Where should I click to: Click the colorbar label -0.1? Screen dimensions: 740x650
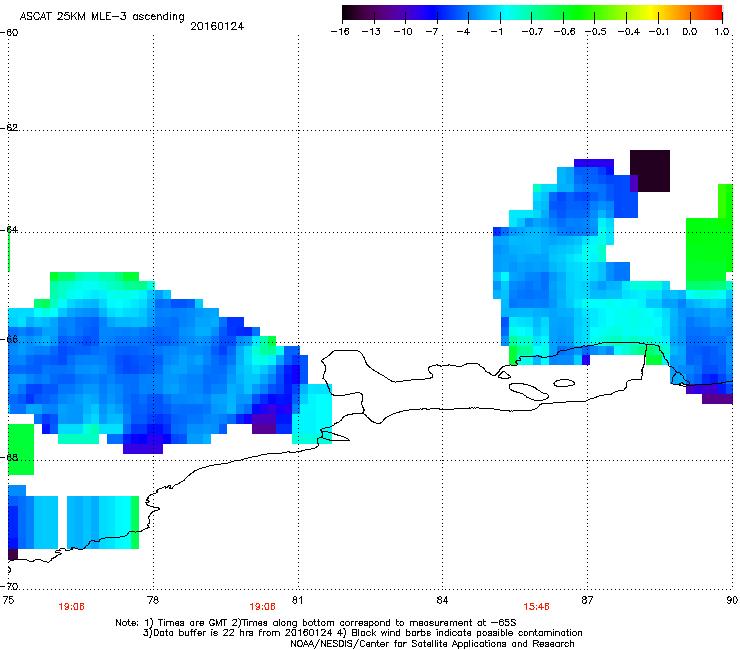point(659,32)
